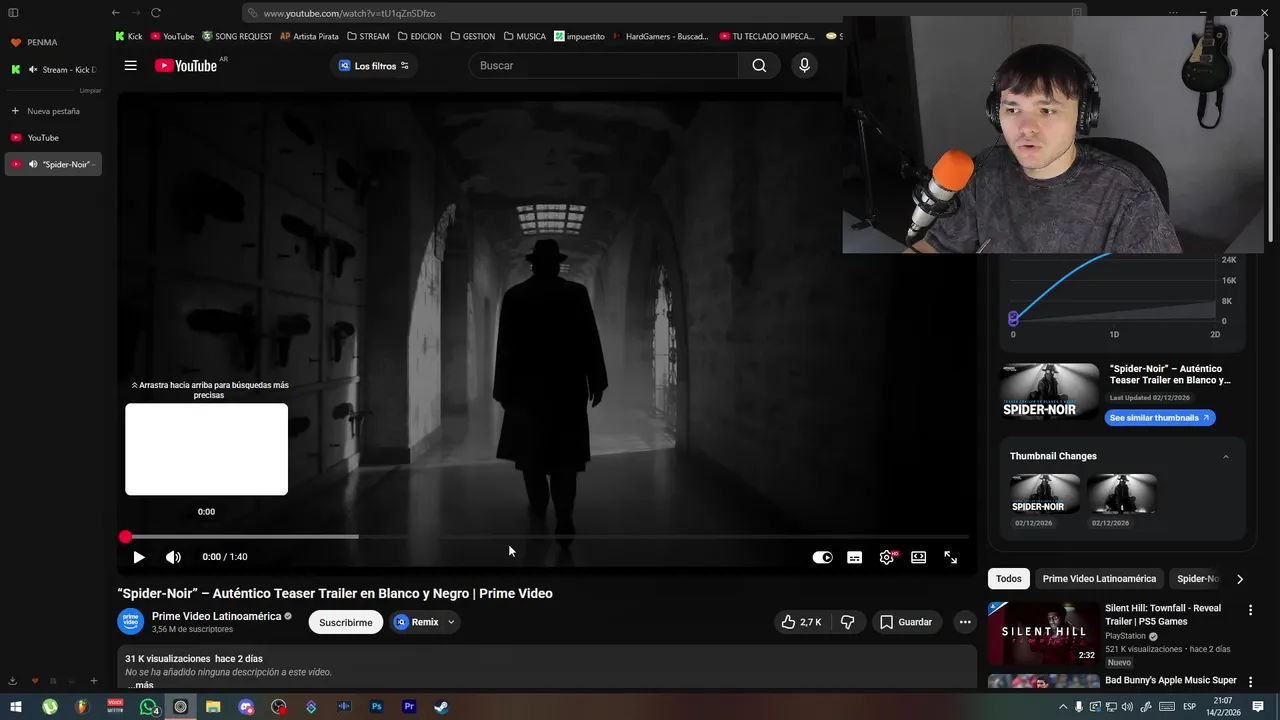Image resolution: width=1280 pixels, height=720 pixels.
Task: Enter fullscreen mode in the player
Action: (x=951, y=557)
